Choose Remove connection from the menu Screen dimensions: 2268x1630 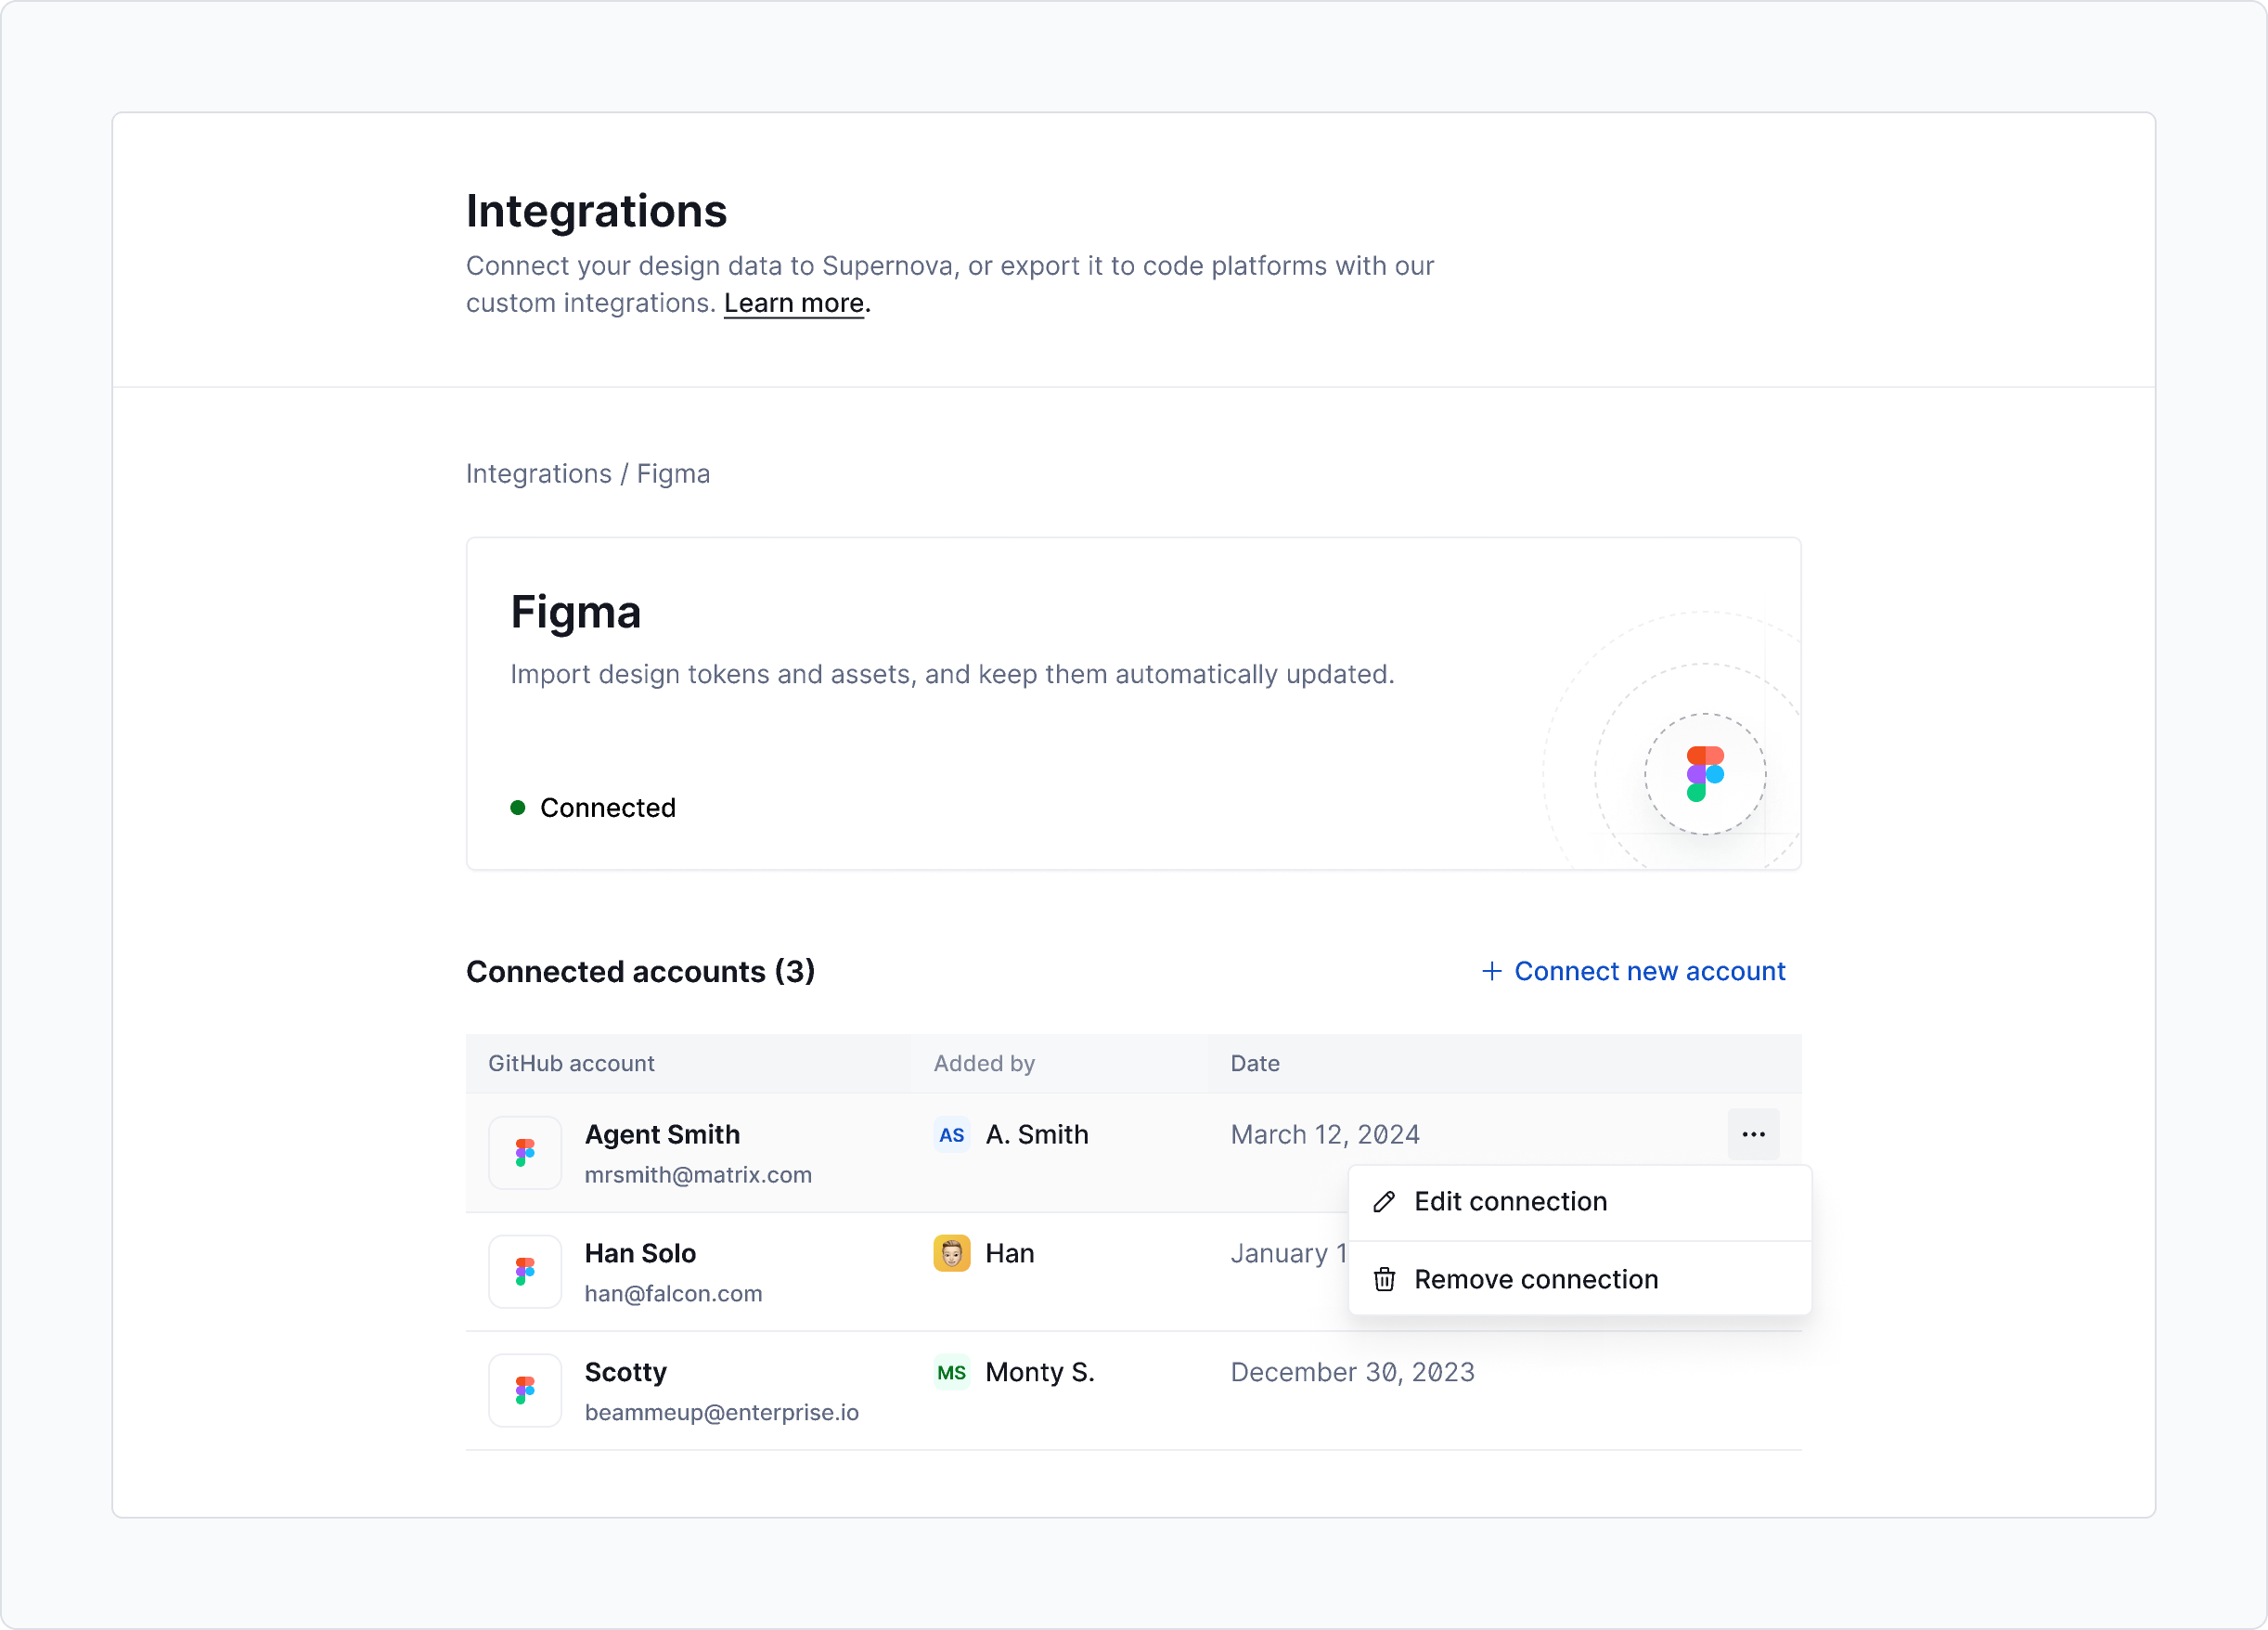click(x=1536, y=1279)
